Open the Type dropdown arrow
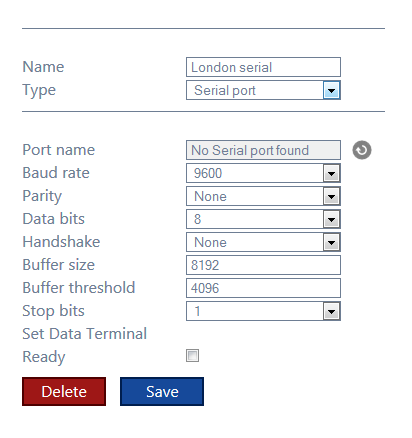The image size is (412, 438). (x=331, y=90)
